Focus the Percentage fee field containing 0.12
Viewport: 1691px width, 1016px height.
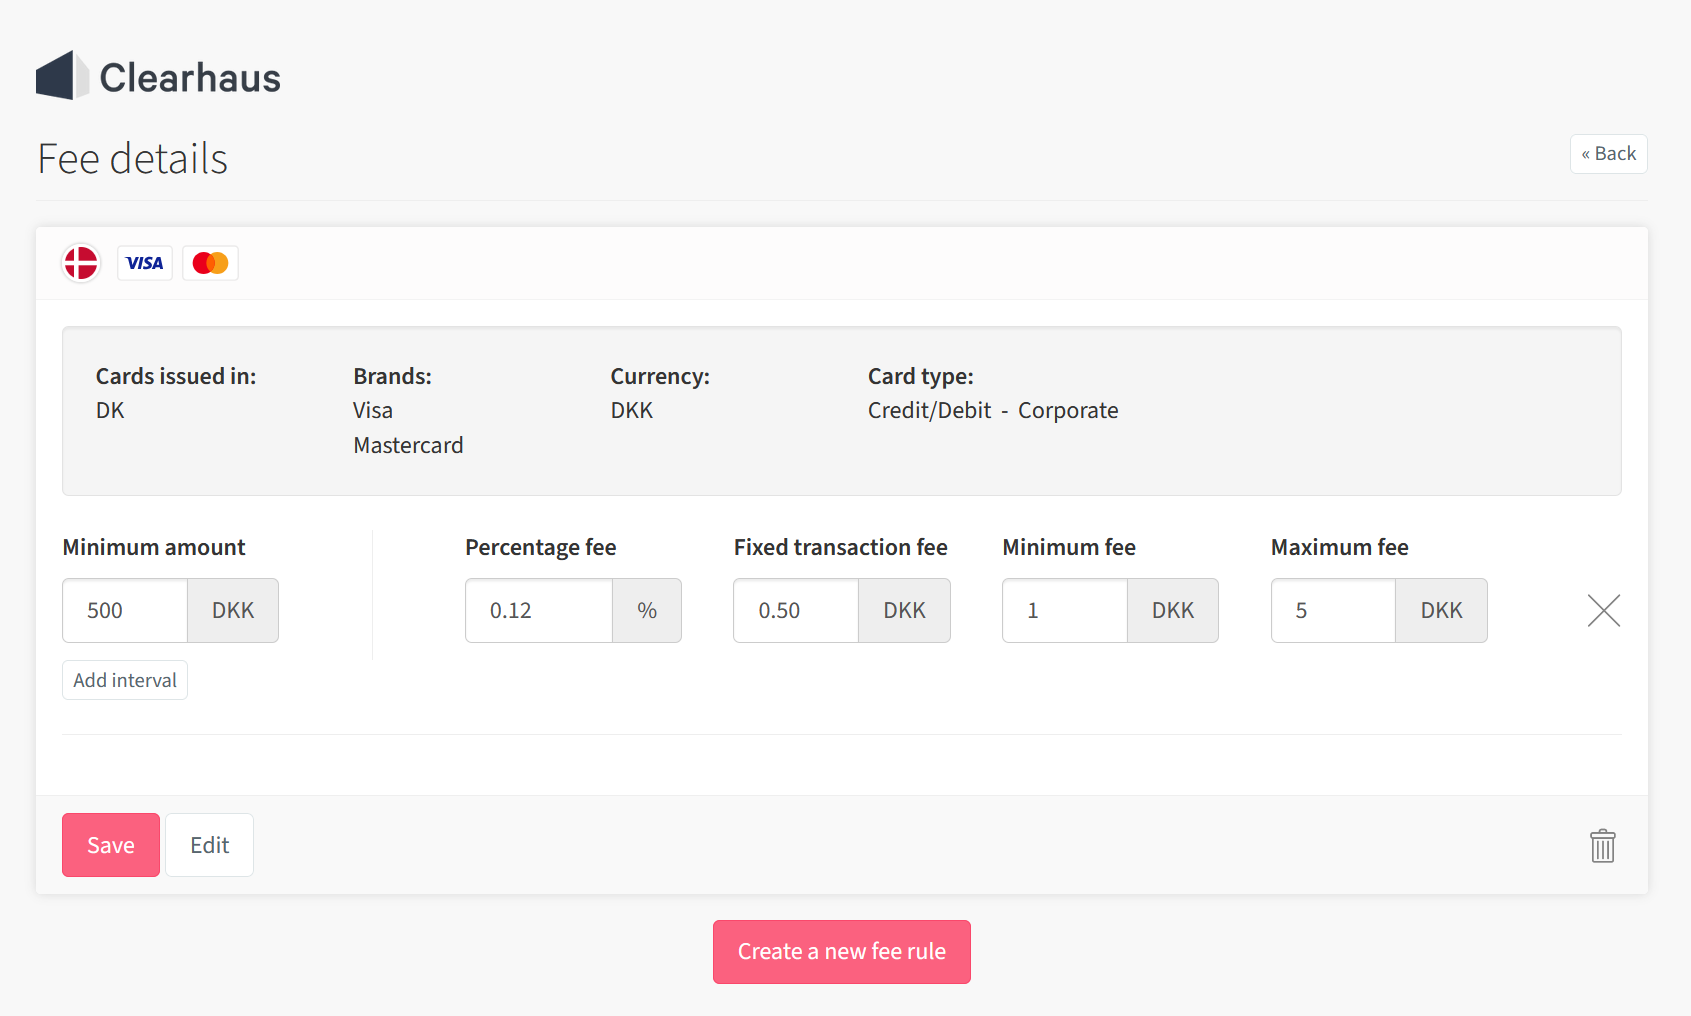tap(539, 610)
